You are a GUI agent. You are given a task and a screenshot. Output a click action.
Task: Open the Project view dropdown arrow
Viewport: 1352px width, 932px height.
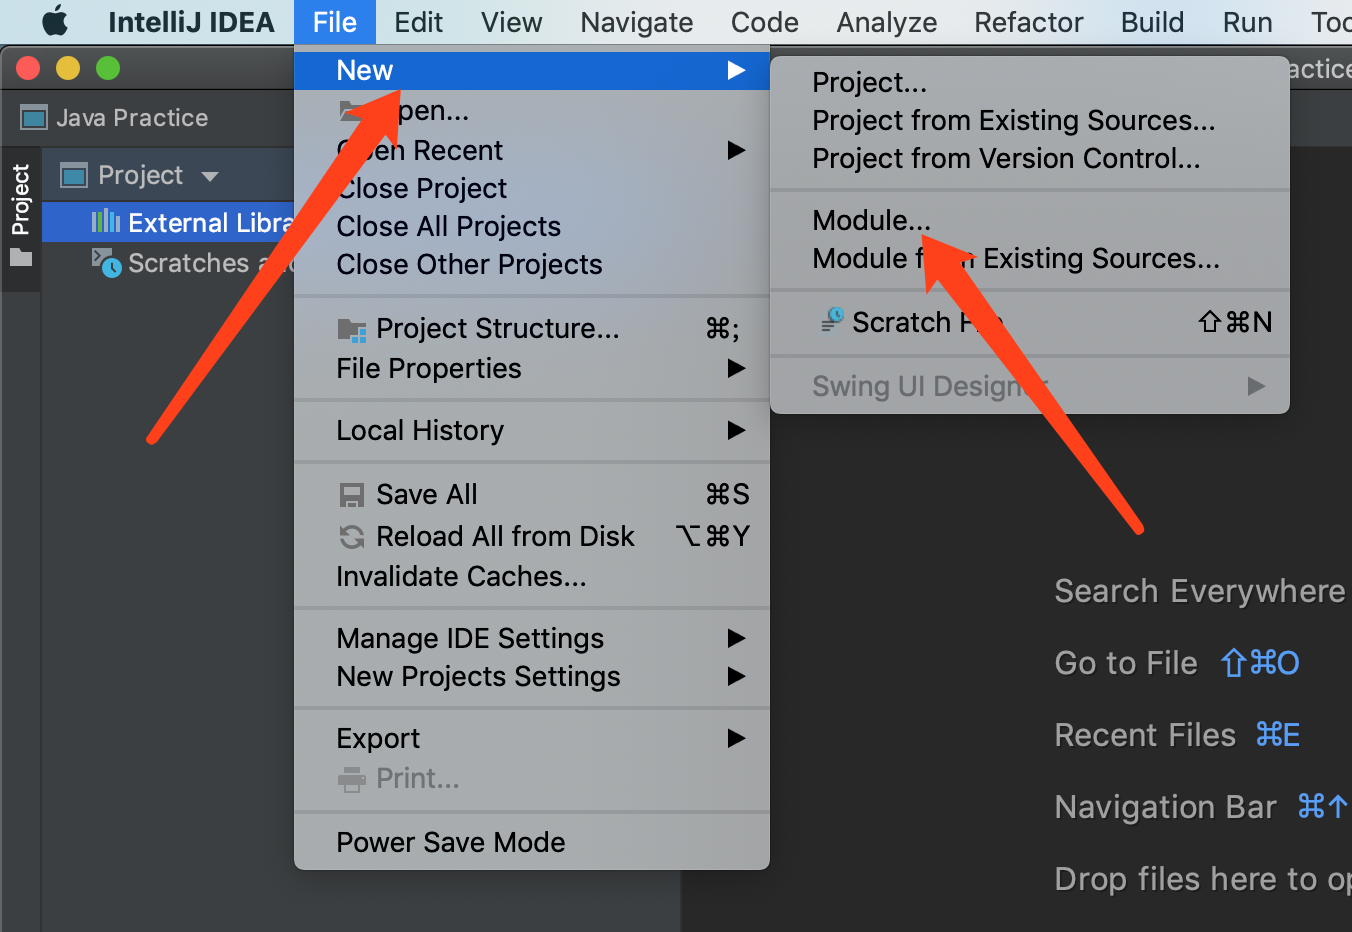coord(210,176)
